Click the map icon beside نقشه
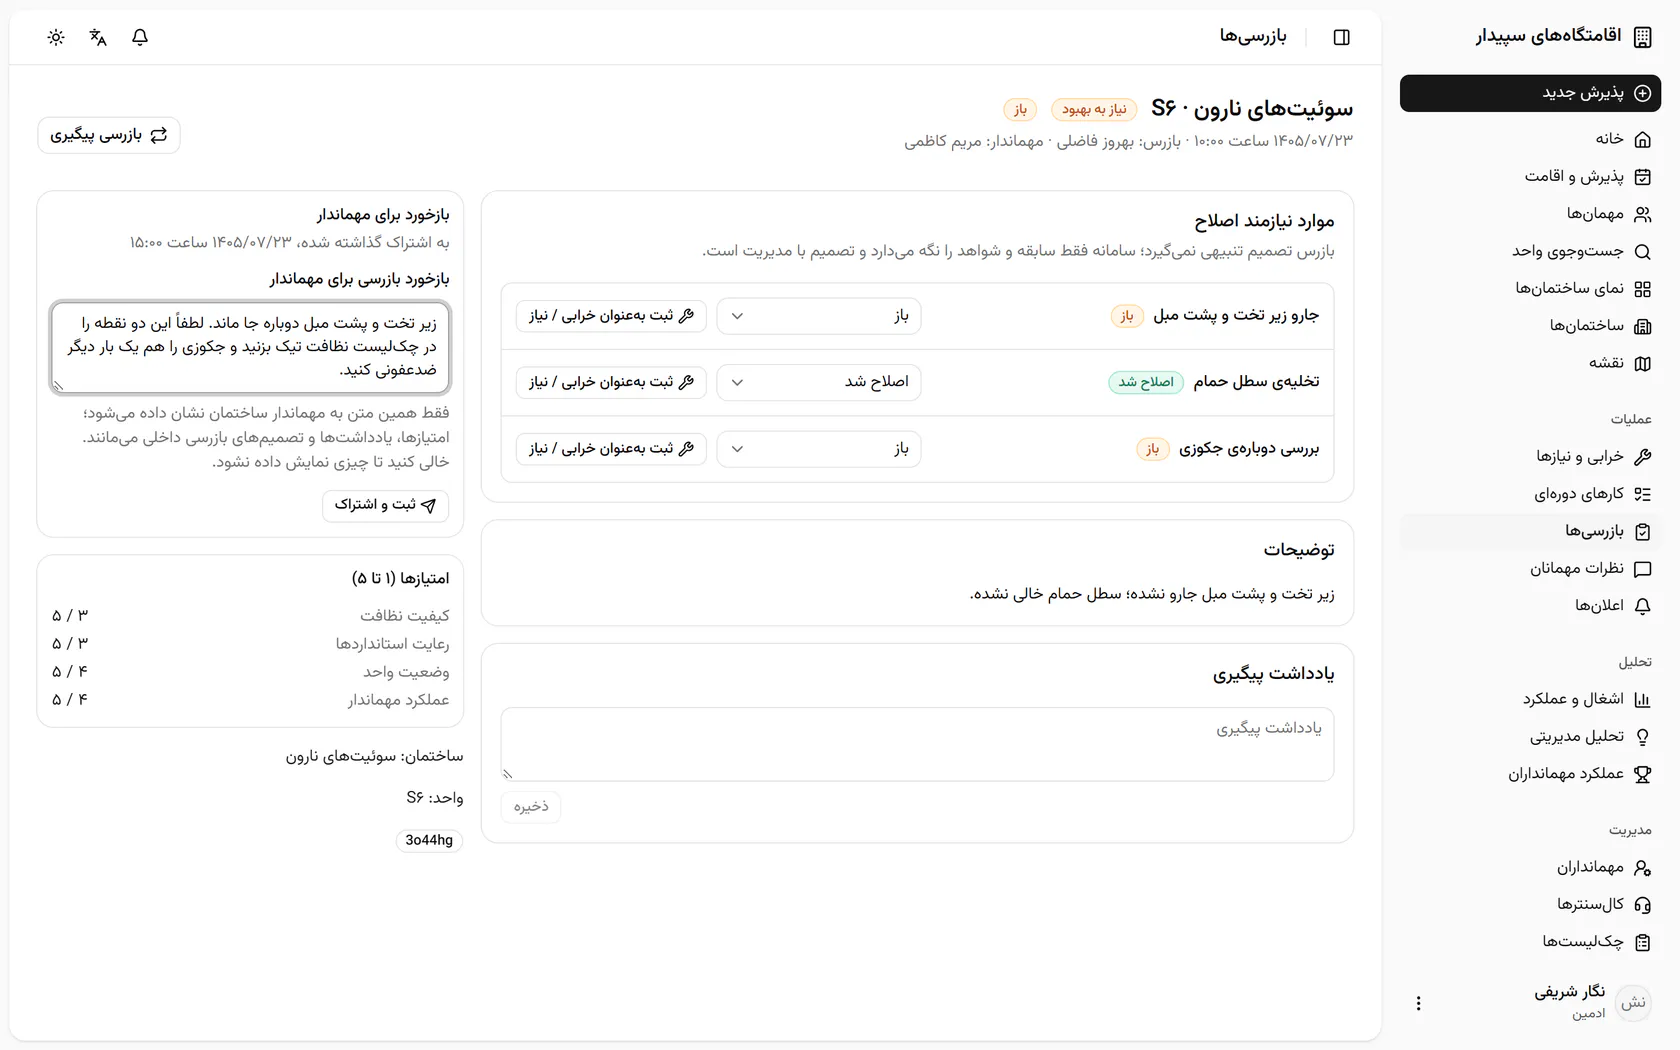1680x1050 pixels. pyautogui.click(x=1642, y=363)
